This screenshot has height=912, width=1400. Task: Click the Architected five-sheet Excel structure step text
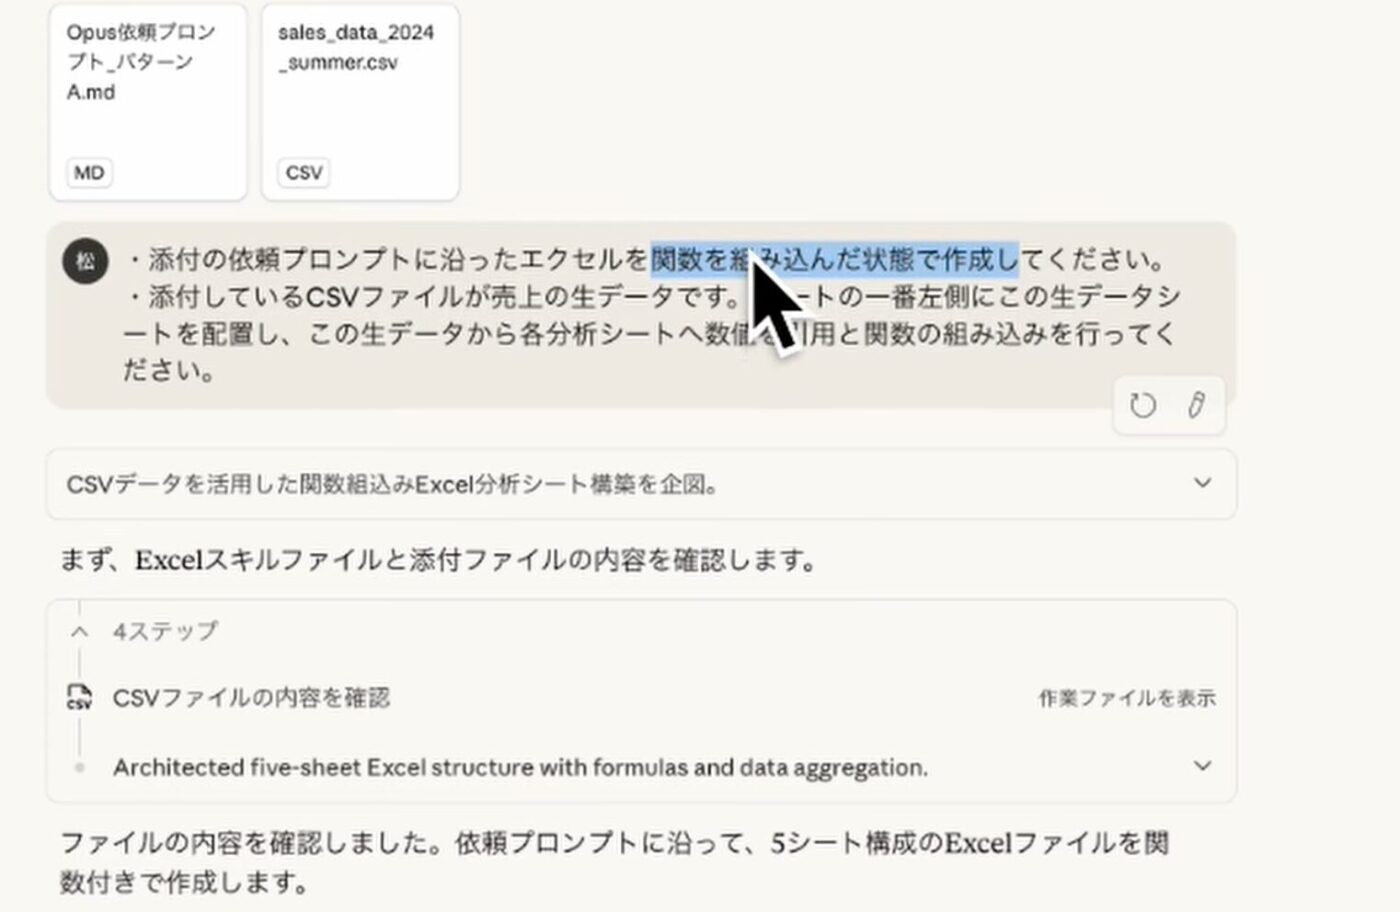point(520,767)
